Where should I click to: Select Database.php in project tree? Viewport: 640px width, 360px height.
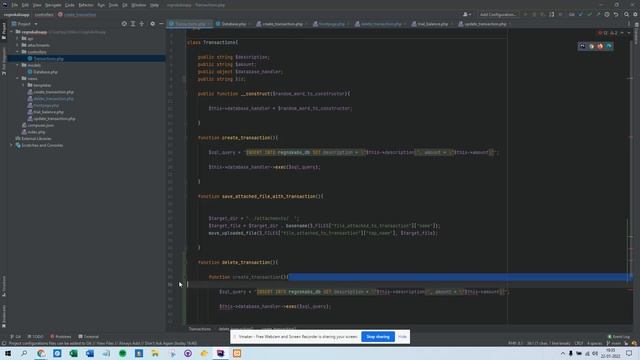45,72
